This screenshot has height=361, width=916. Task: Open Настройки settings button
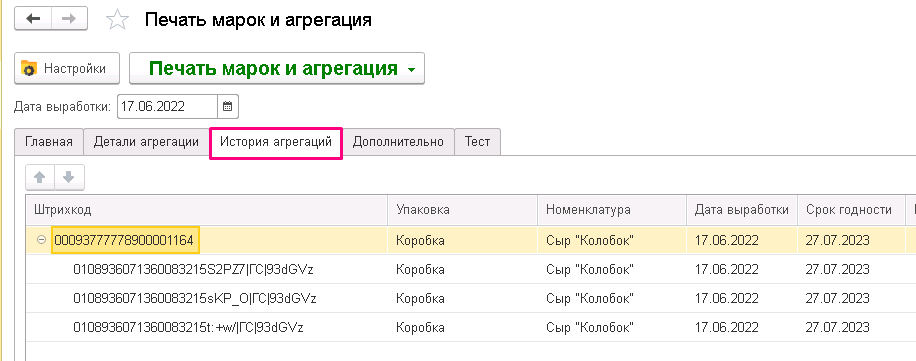tap(67, 68)
